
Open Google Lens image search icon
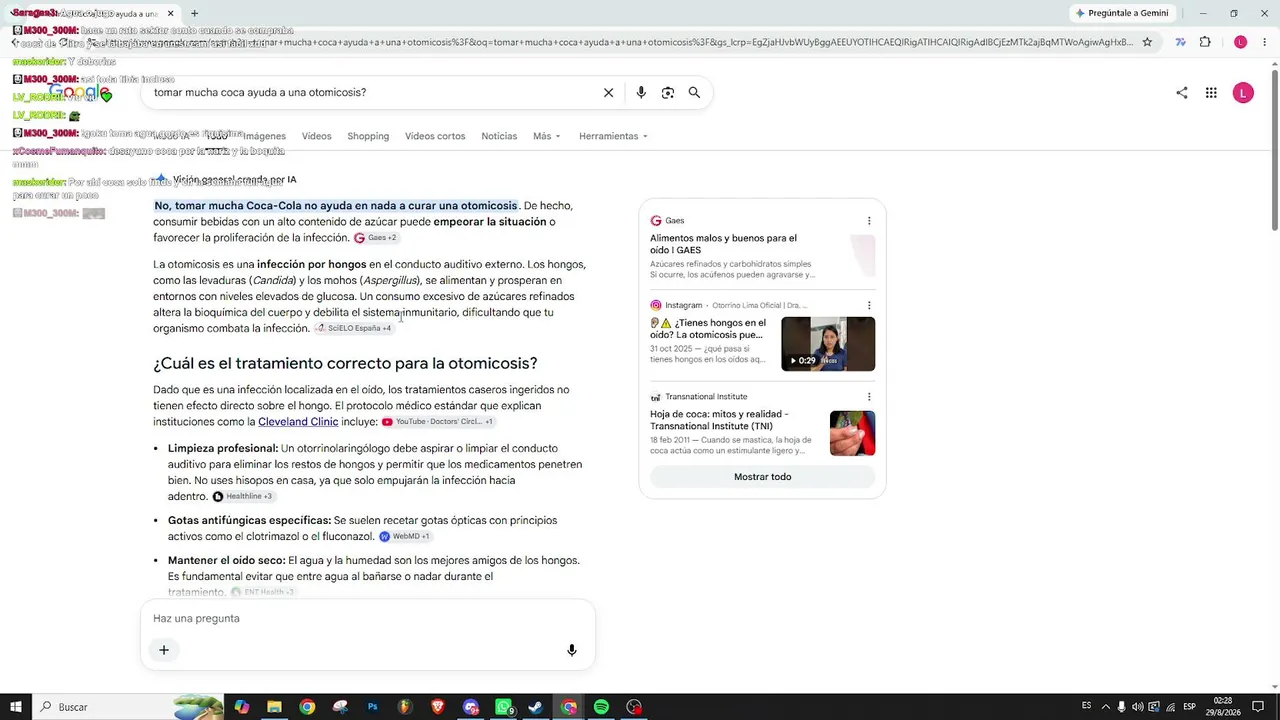668,93
